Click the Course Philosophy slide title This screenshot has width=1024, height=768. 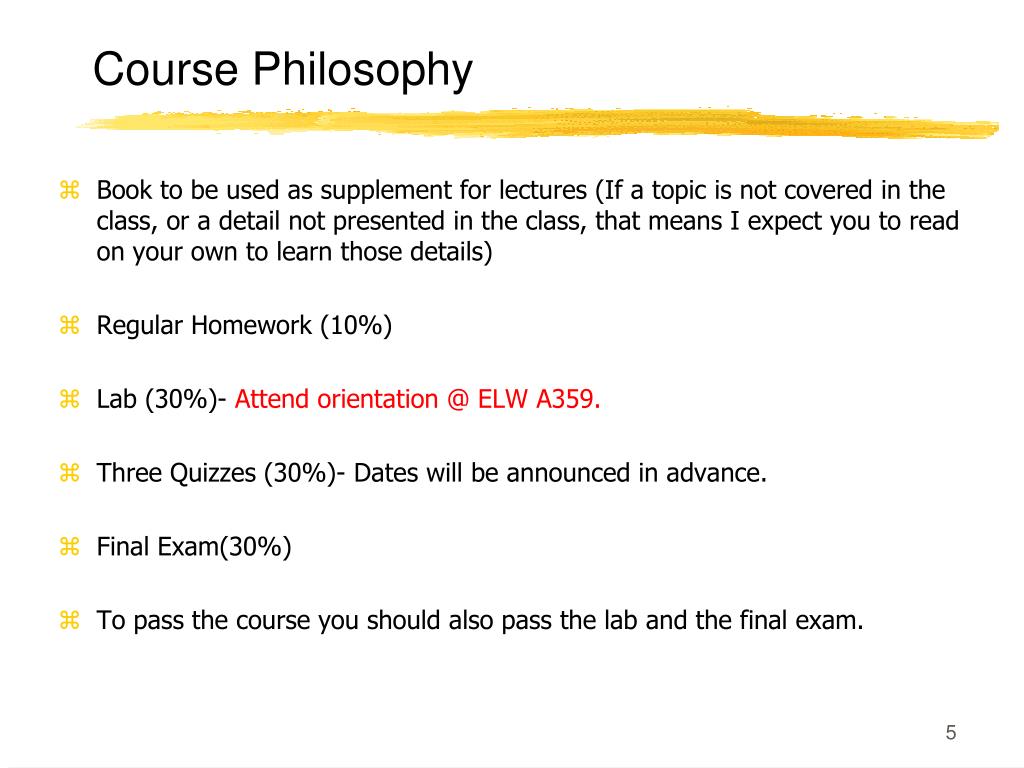283,70
